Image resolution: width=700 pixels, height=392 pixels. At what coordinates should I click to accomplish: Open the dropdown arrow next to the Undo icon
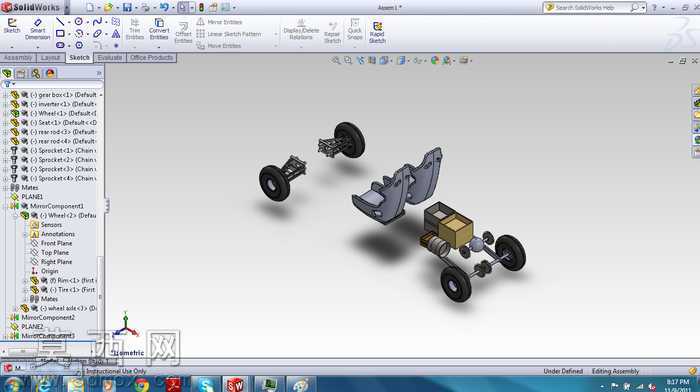point(173,8)
